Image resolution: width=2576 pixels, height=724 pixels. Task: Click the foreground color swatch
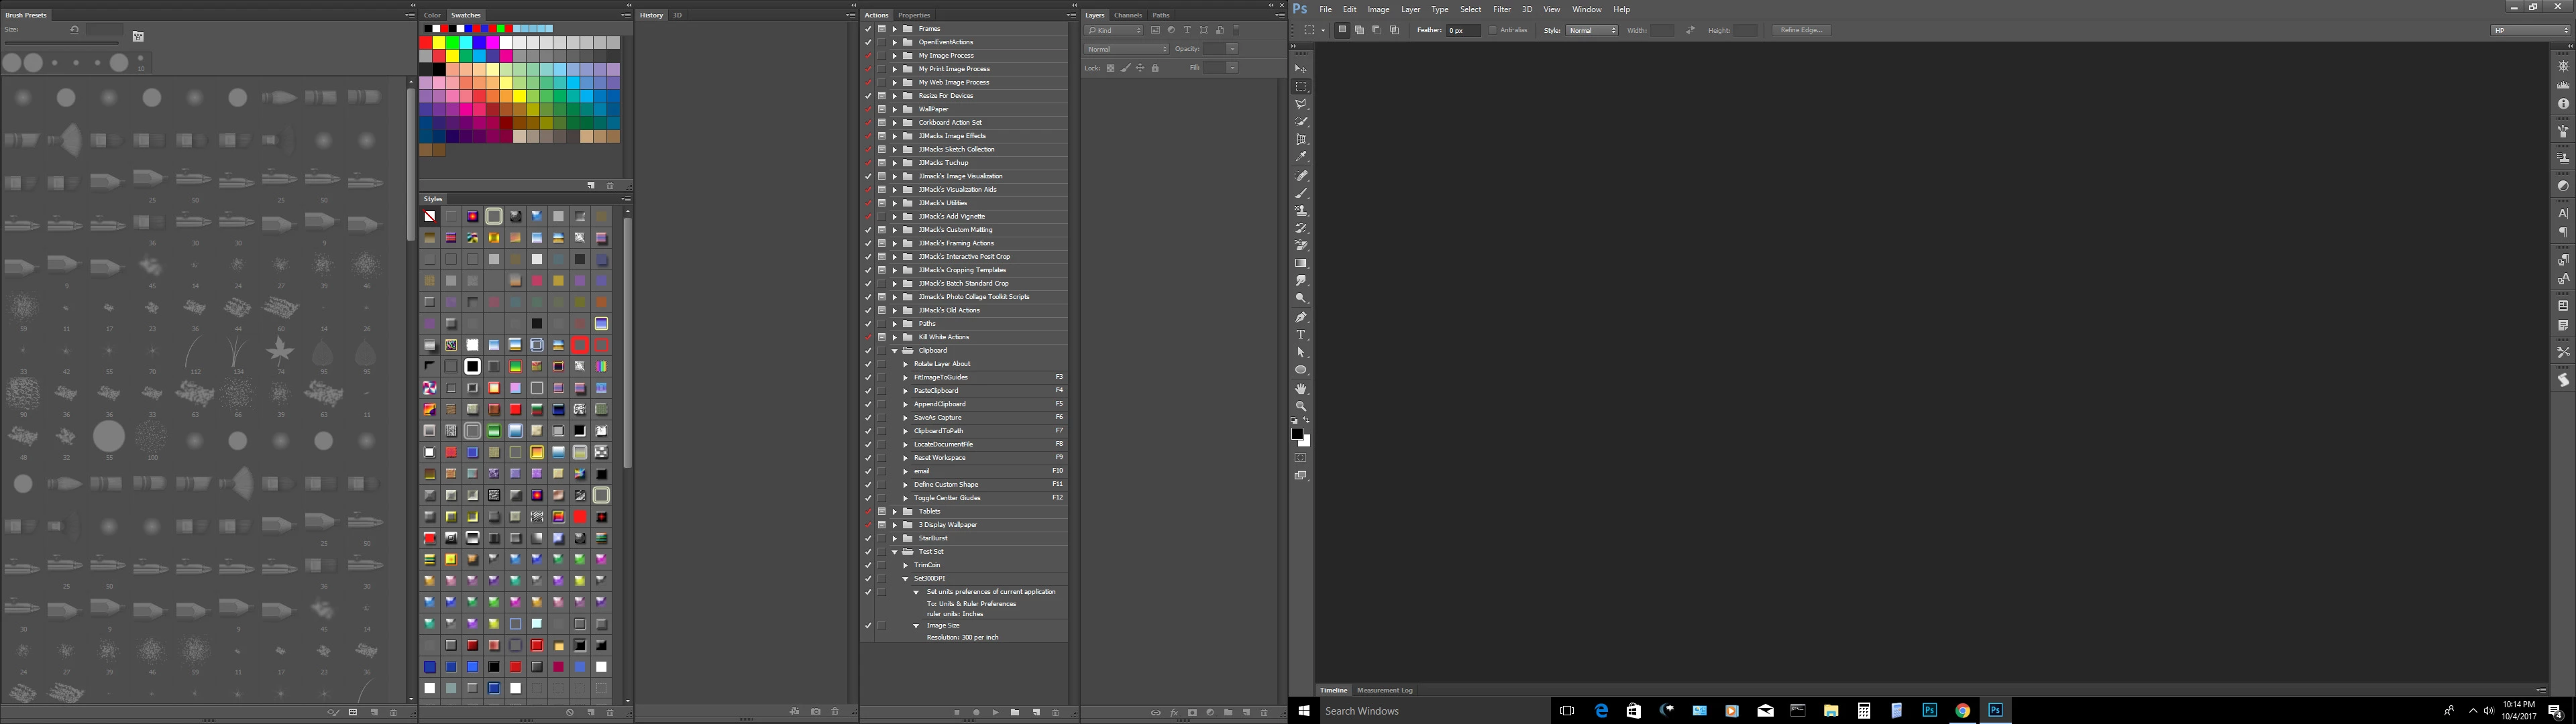pyautogui.click(x=1297, y=434)
